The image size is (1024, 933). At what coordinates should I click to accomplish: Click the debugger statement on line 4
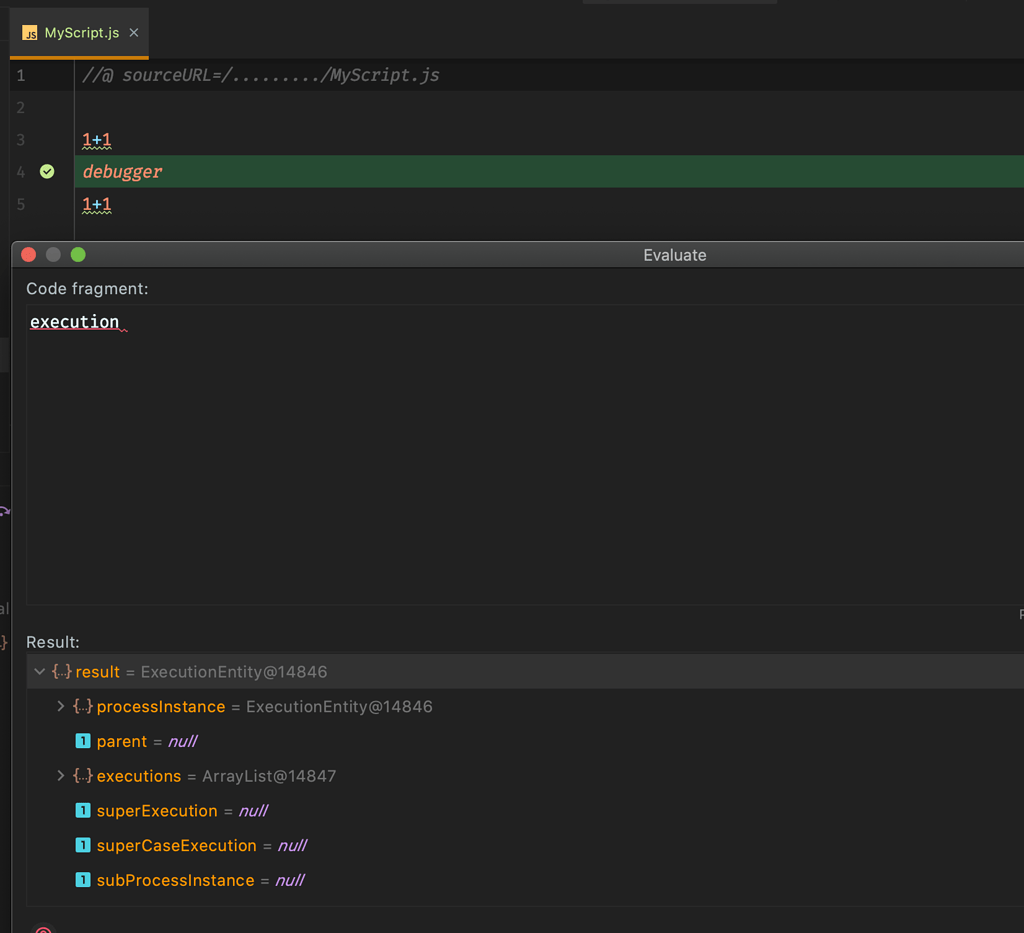121,171
